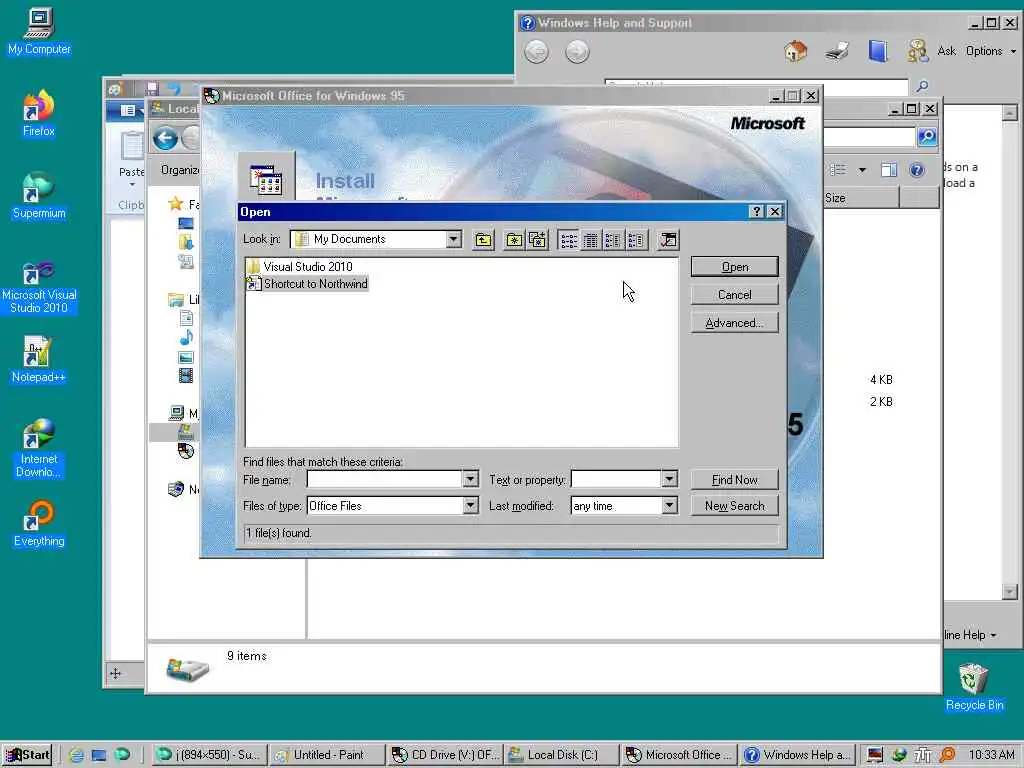Image resolution: width=1024 pixels, height=768 pixels.
Task: Click the Help window scrollbar down arrow
Action: coord(1010,592)
